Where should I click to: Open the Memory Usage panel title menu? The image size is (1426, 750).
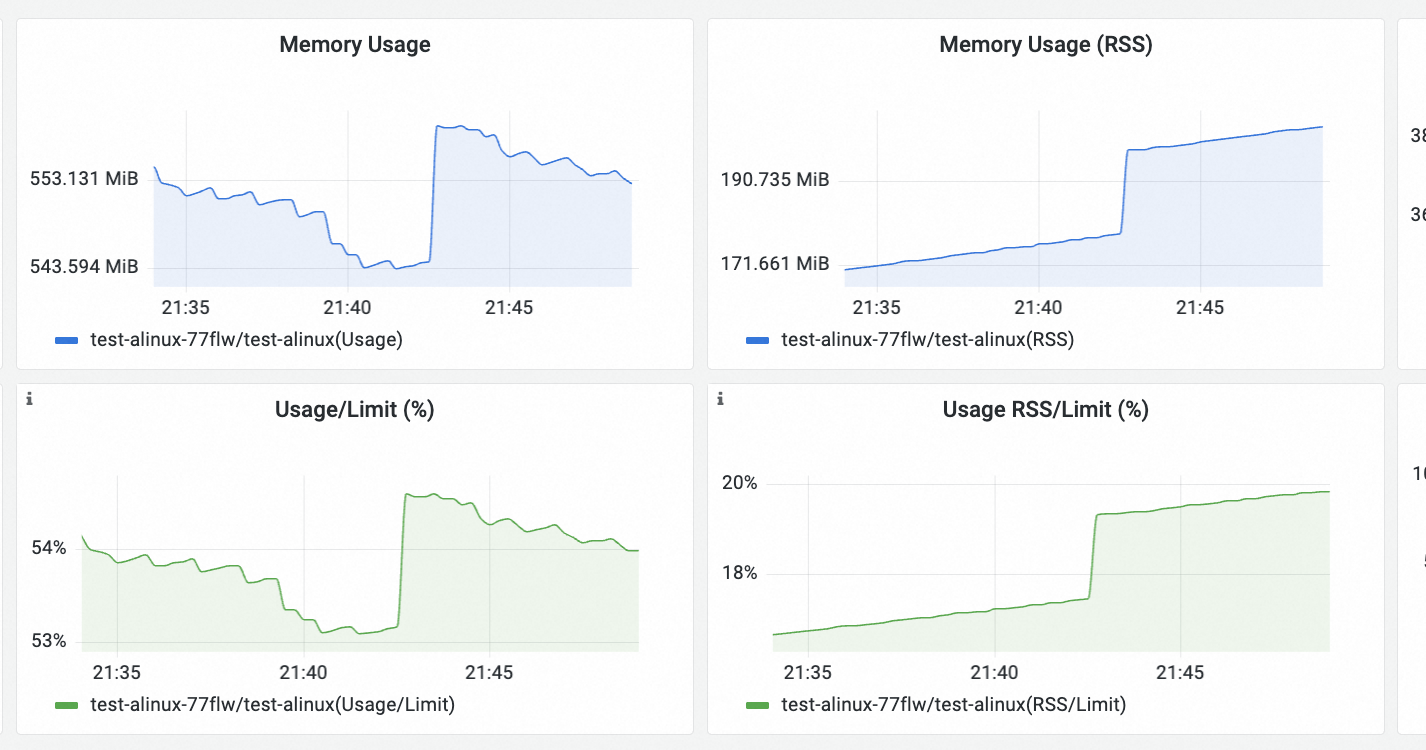coord(355,45)
